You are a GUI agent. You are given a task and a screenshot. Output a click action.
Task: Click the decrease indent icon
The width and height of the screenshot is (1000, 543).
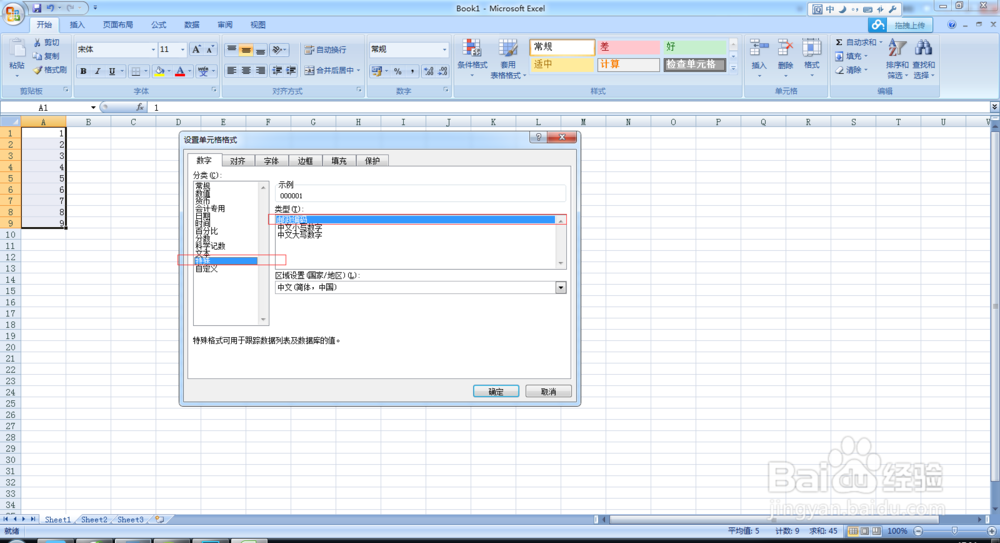277,71
